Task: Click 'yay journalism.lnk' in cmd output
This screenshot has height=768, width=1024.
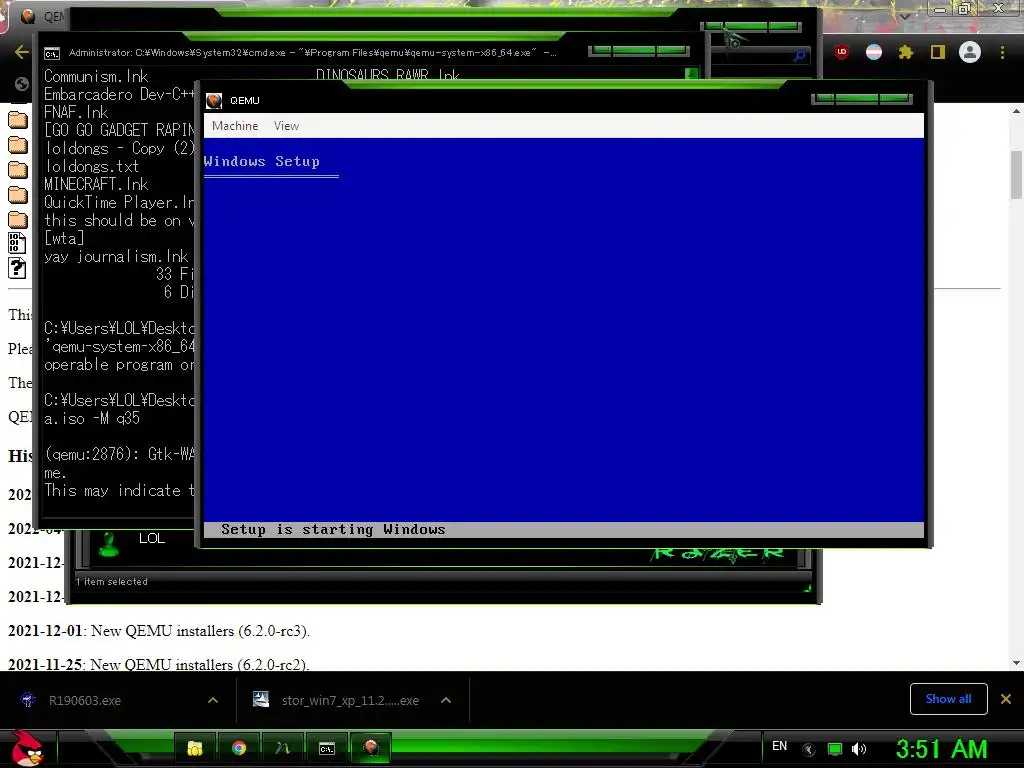Action: coord(116,257)
